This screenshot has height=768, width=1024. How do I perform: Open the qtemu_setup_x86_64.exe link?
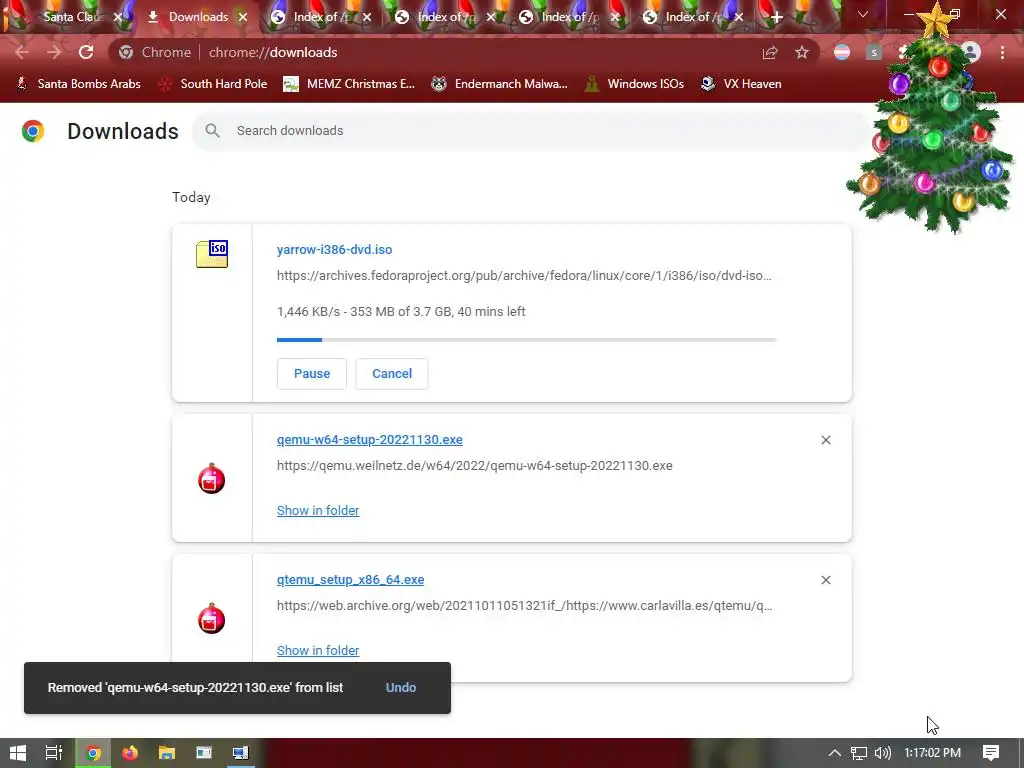tap(350, 579)
